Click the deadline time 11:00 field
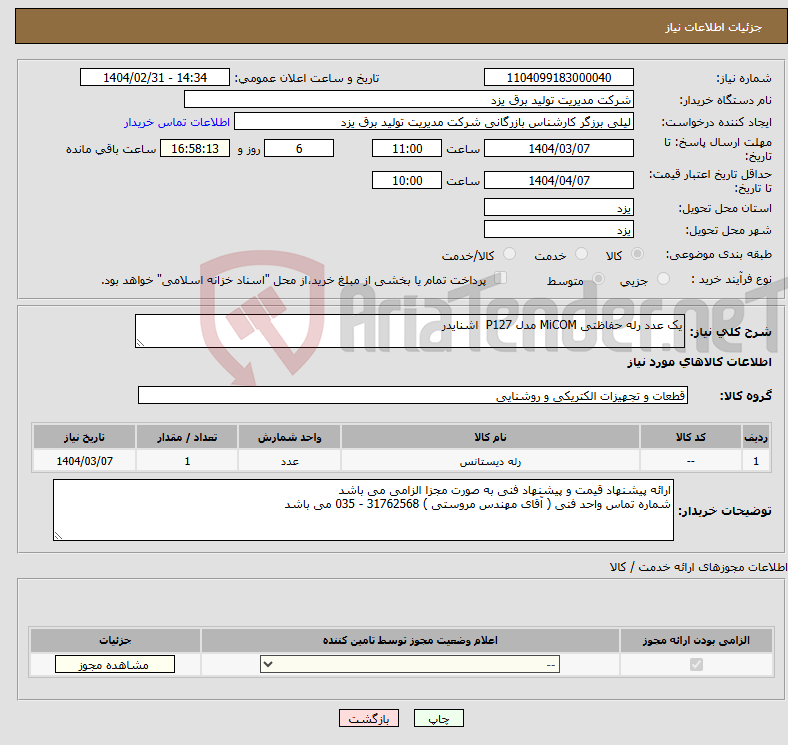This screenshot has width=788, height=745. tap(407, 148)
